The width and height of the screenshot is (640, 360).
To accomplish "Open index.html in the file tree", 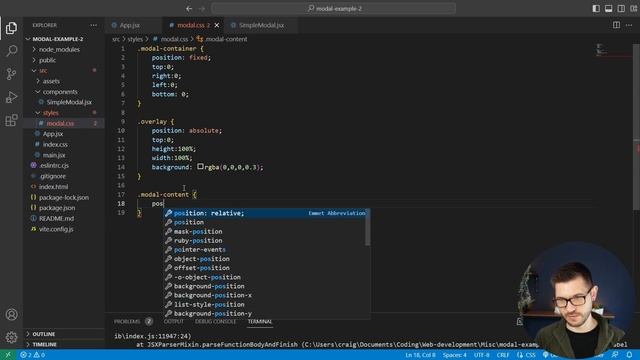I will point(63,187).
